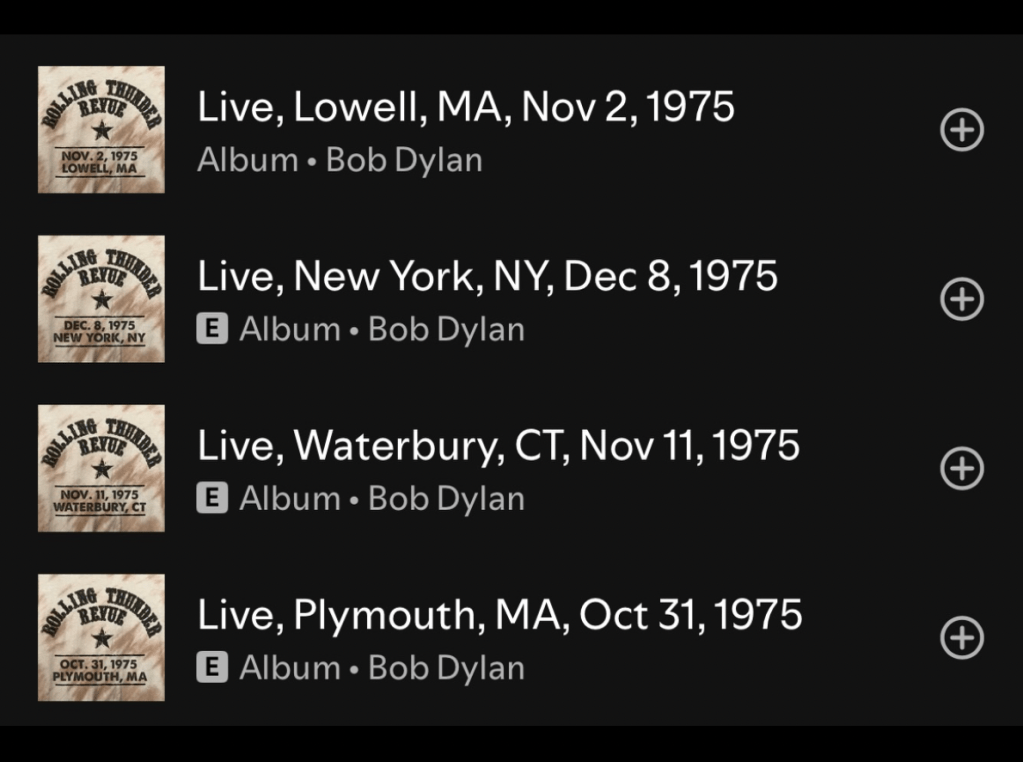Image resolution: width=1023 pixels, height=762 pixels.
Task: Click Bob Dylan under the Waterbury album
Action: [446, 498]
